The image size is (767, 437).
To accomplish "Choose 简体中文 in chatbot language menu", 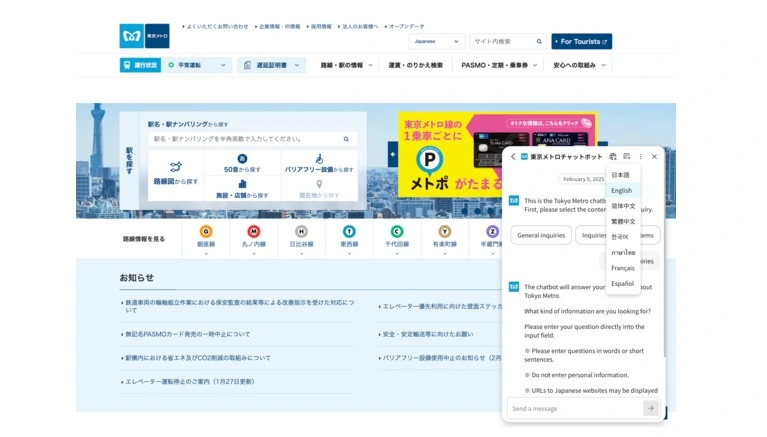I will coord(623,206).
